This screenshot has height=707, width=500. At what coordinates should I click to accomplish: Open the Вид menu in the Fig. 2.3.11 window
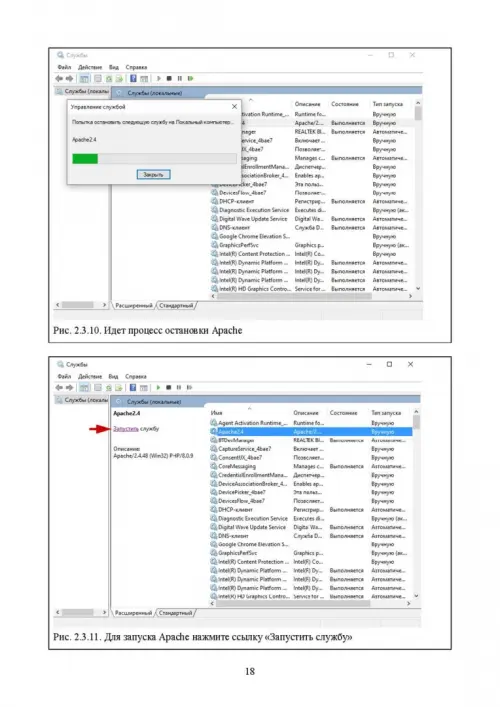(113, 376)
